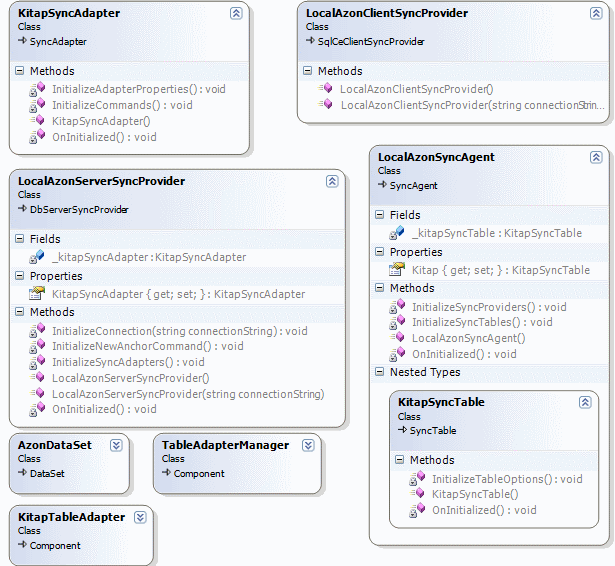Viewport: 615px width, 566px height.
Task: Toggle Methods section in KitapSyncAdapter
Action: tap(21, 72)
